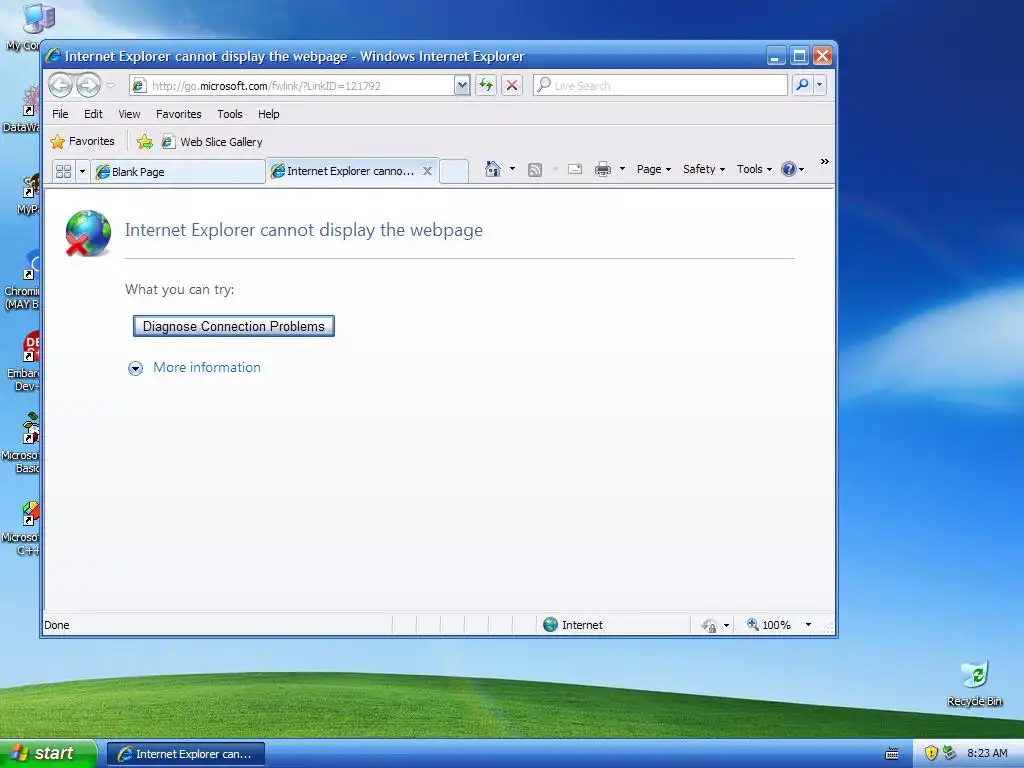This screenshot has height=768, width=1024.
Task: Open zoom level dropdown arrow in status bar
Action: pyautogui.click(x=808, y=625)
